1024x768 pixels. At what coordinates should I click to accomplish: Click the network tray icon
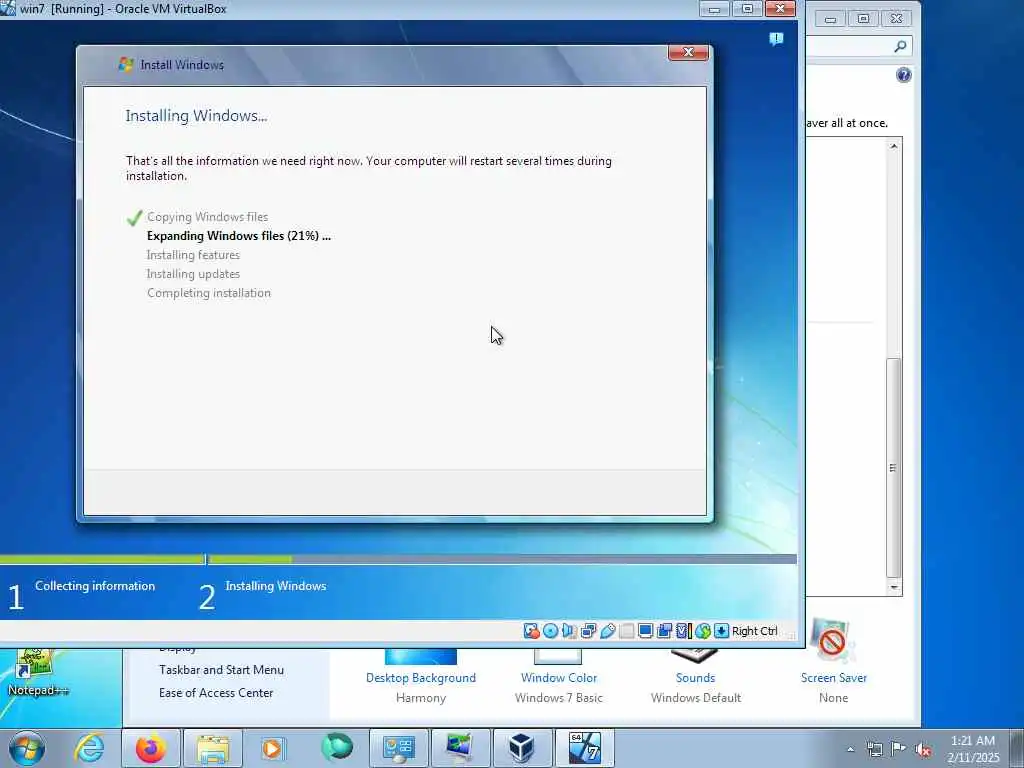[874, 749]
